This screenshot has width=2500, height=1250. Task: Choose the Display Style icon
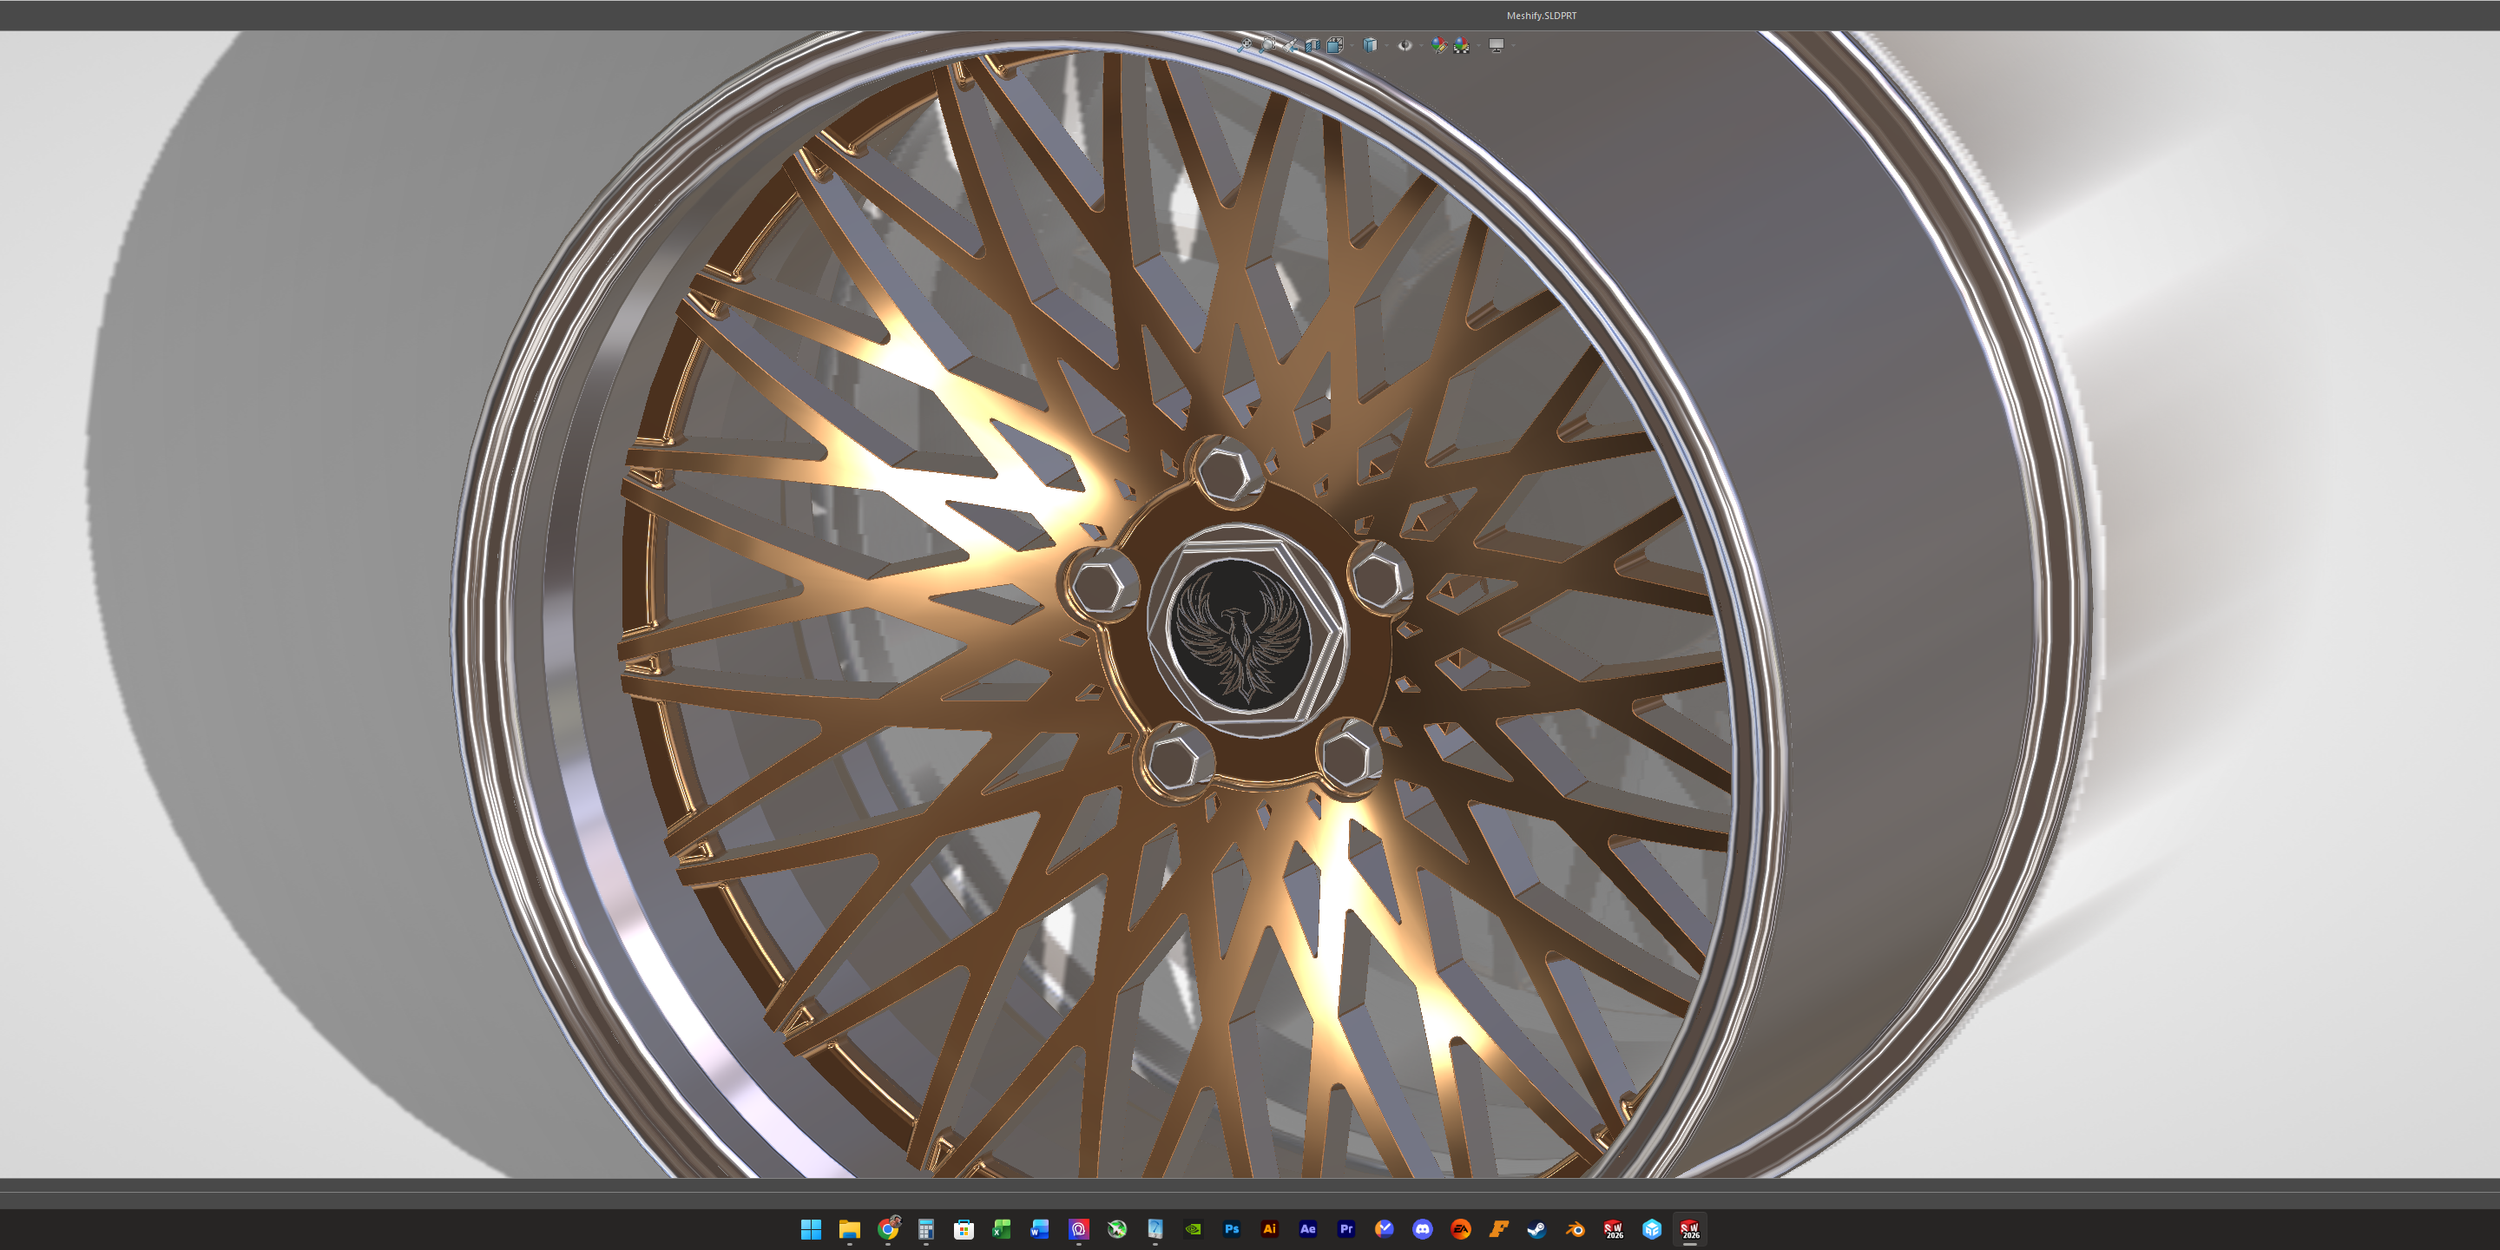point(1370,45)
